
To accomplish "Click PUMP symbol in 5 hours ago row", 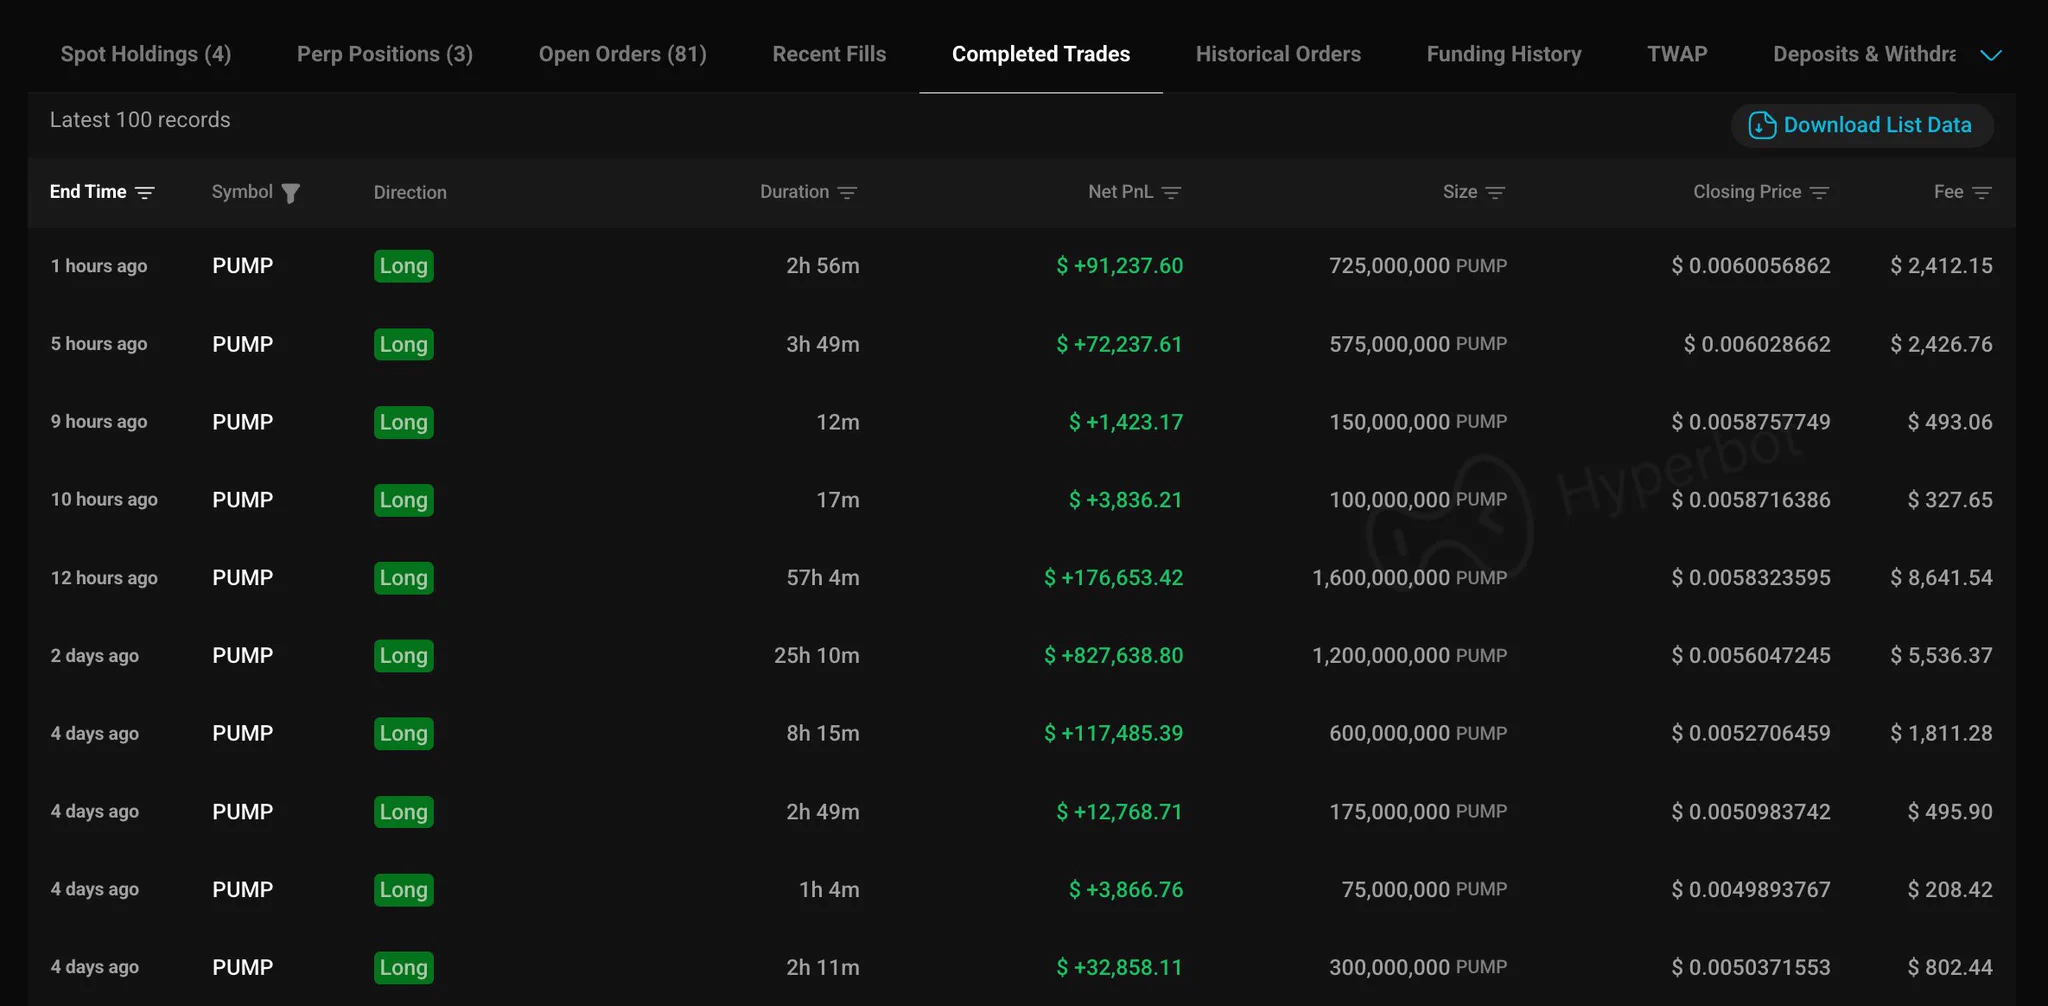I will point(243,344).
